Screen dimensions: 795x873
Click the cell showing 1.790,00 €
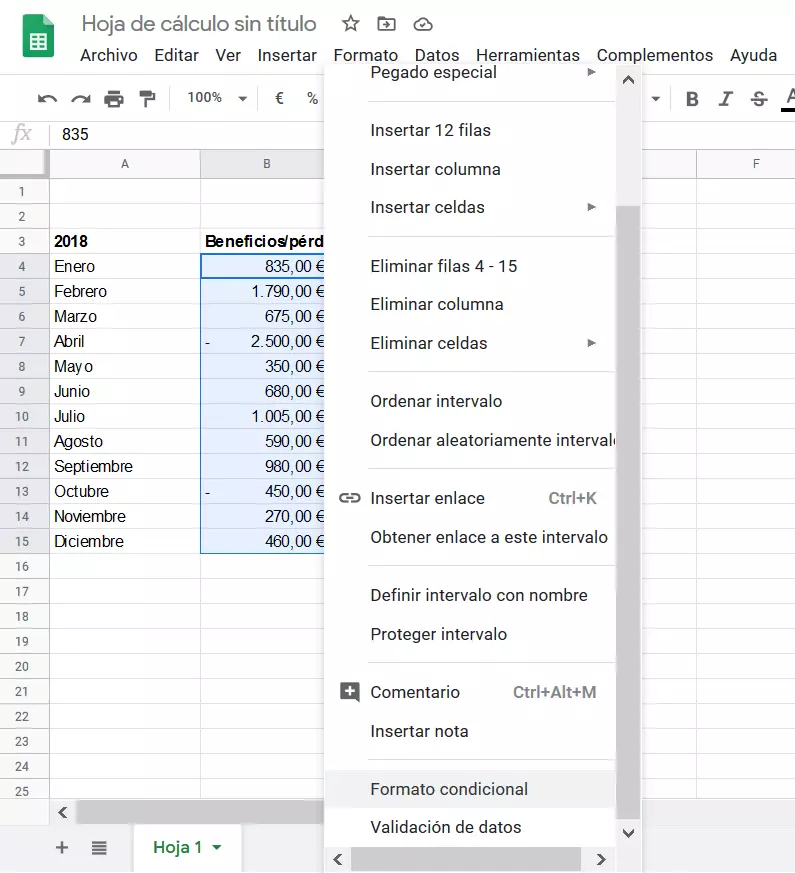[x=262, y=291]
